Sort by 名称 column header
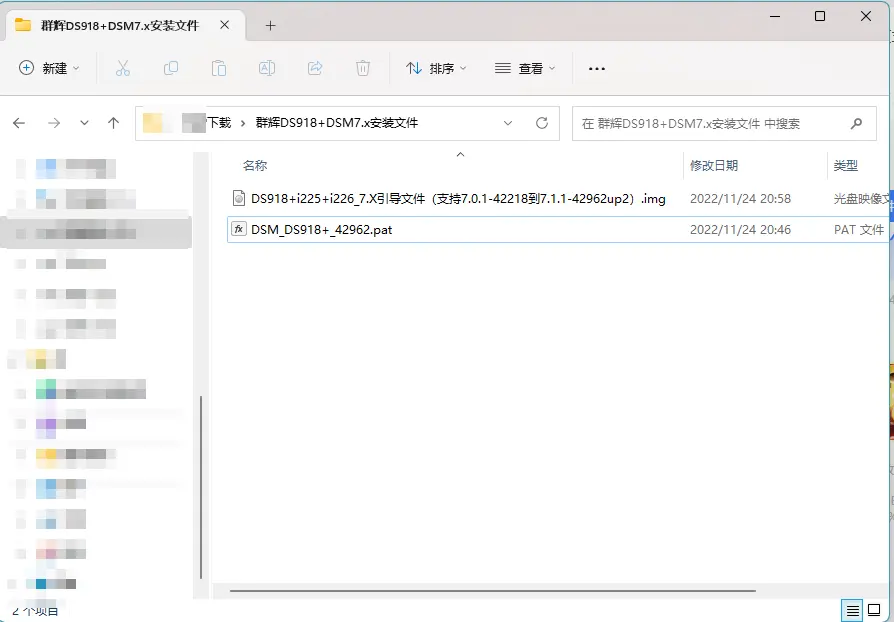Screen dimensions: 894x622 coord(255,165)
